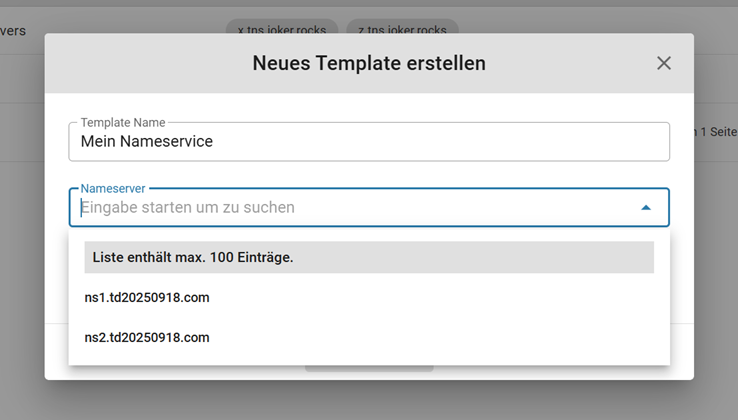Collapse the Nameserver dropdown arrow

coord(646,207)
